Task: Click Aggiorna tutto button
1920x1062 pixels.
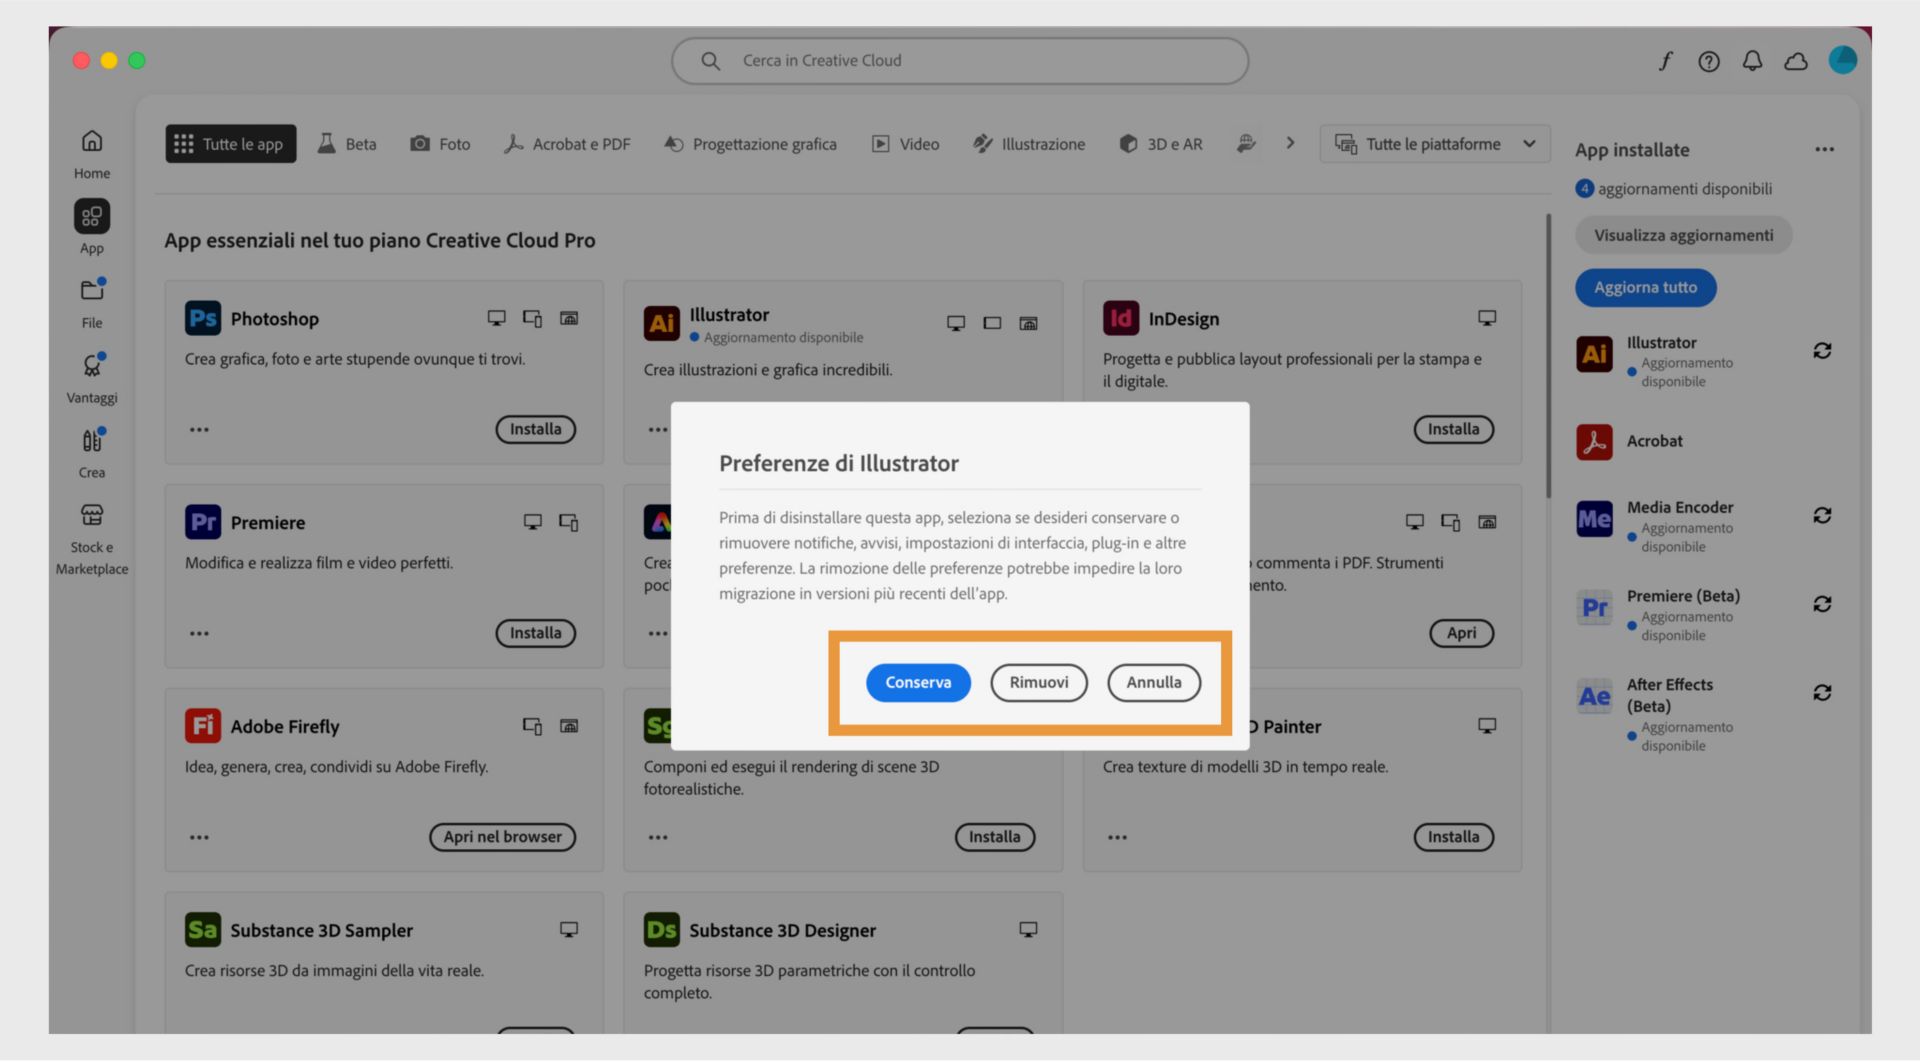Action: [x=1645, y=287]
